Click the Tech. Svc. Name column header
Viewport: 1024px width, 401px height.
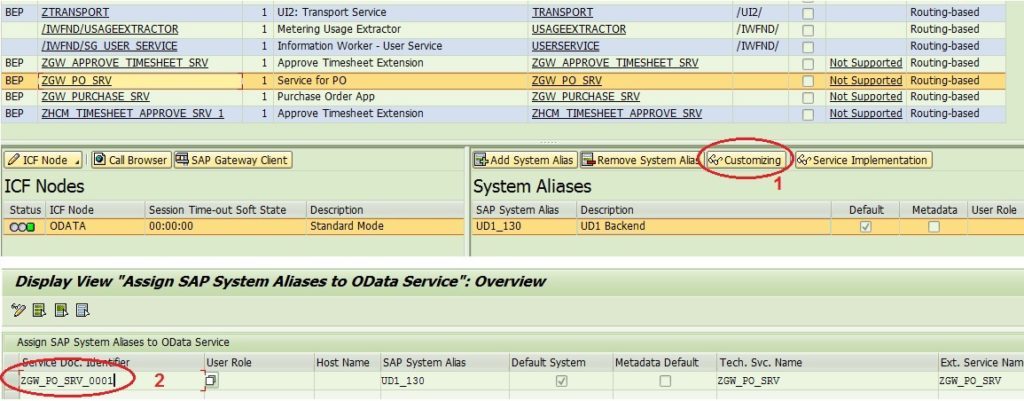point(825,362)
